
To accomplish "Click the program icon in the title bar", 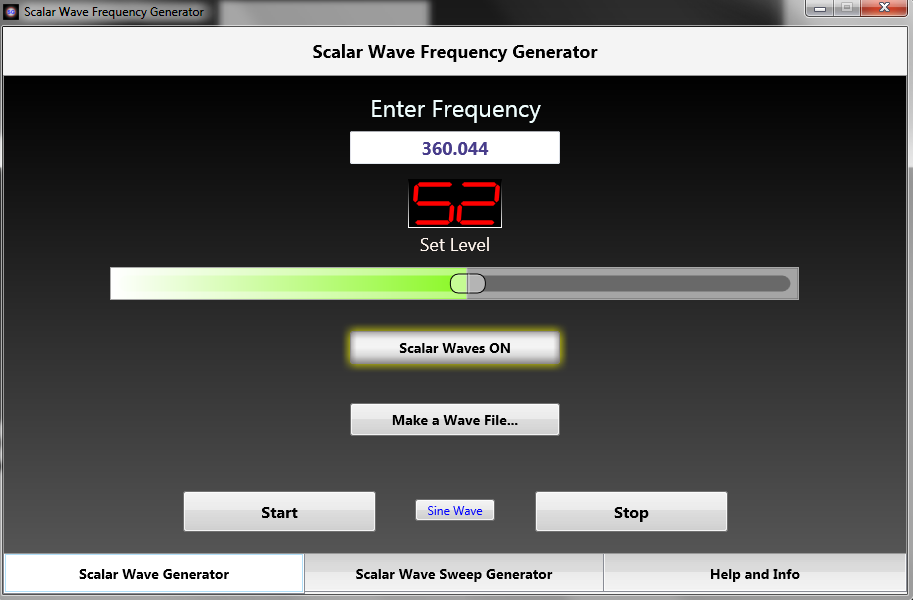I will click(x=10, y=13).
